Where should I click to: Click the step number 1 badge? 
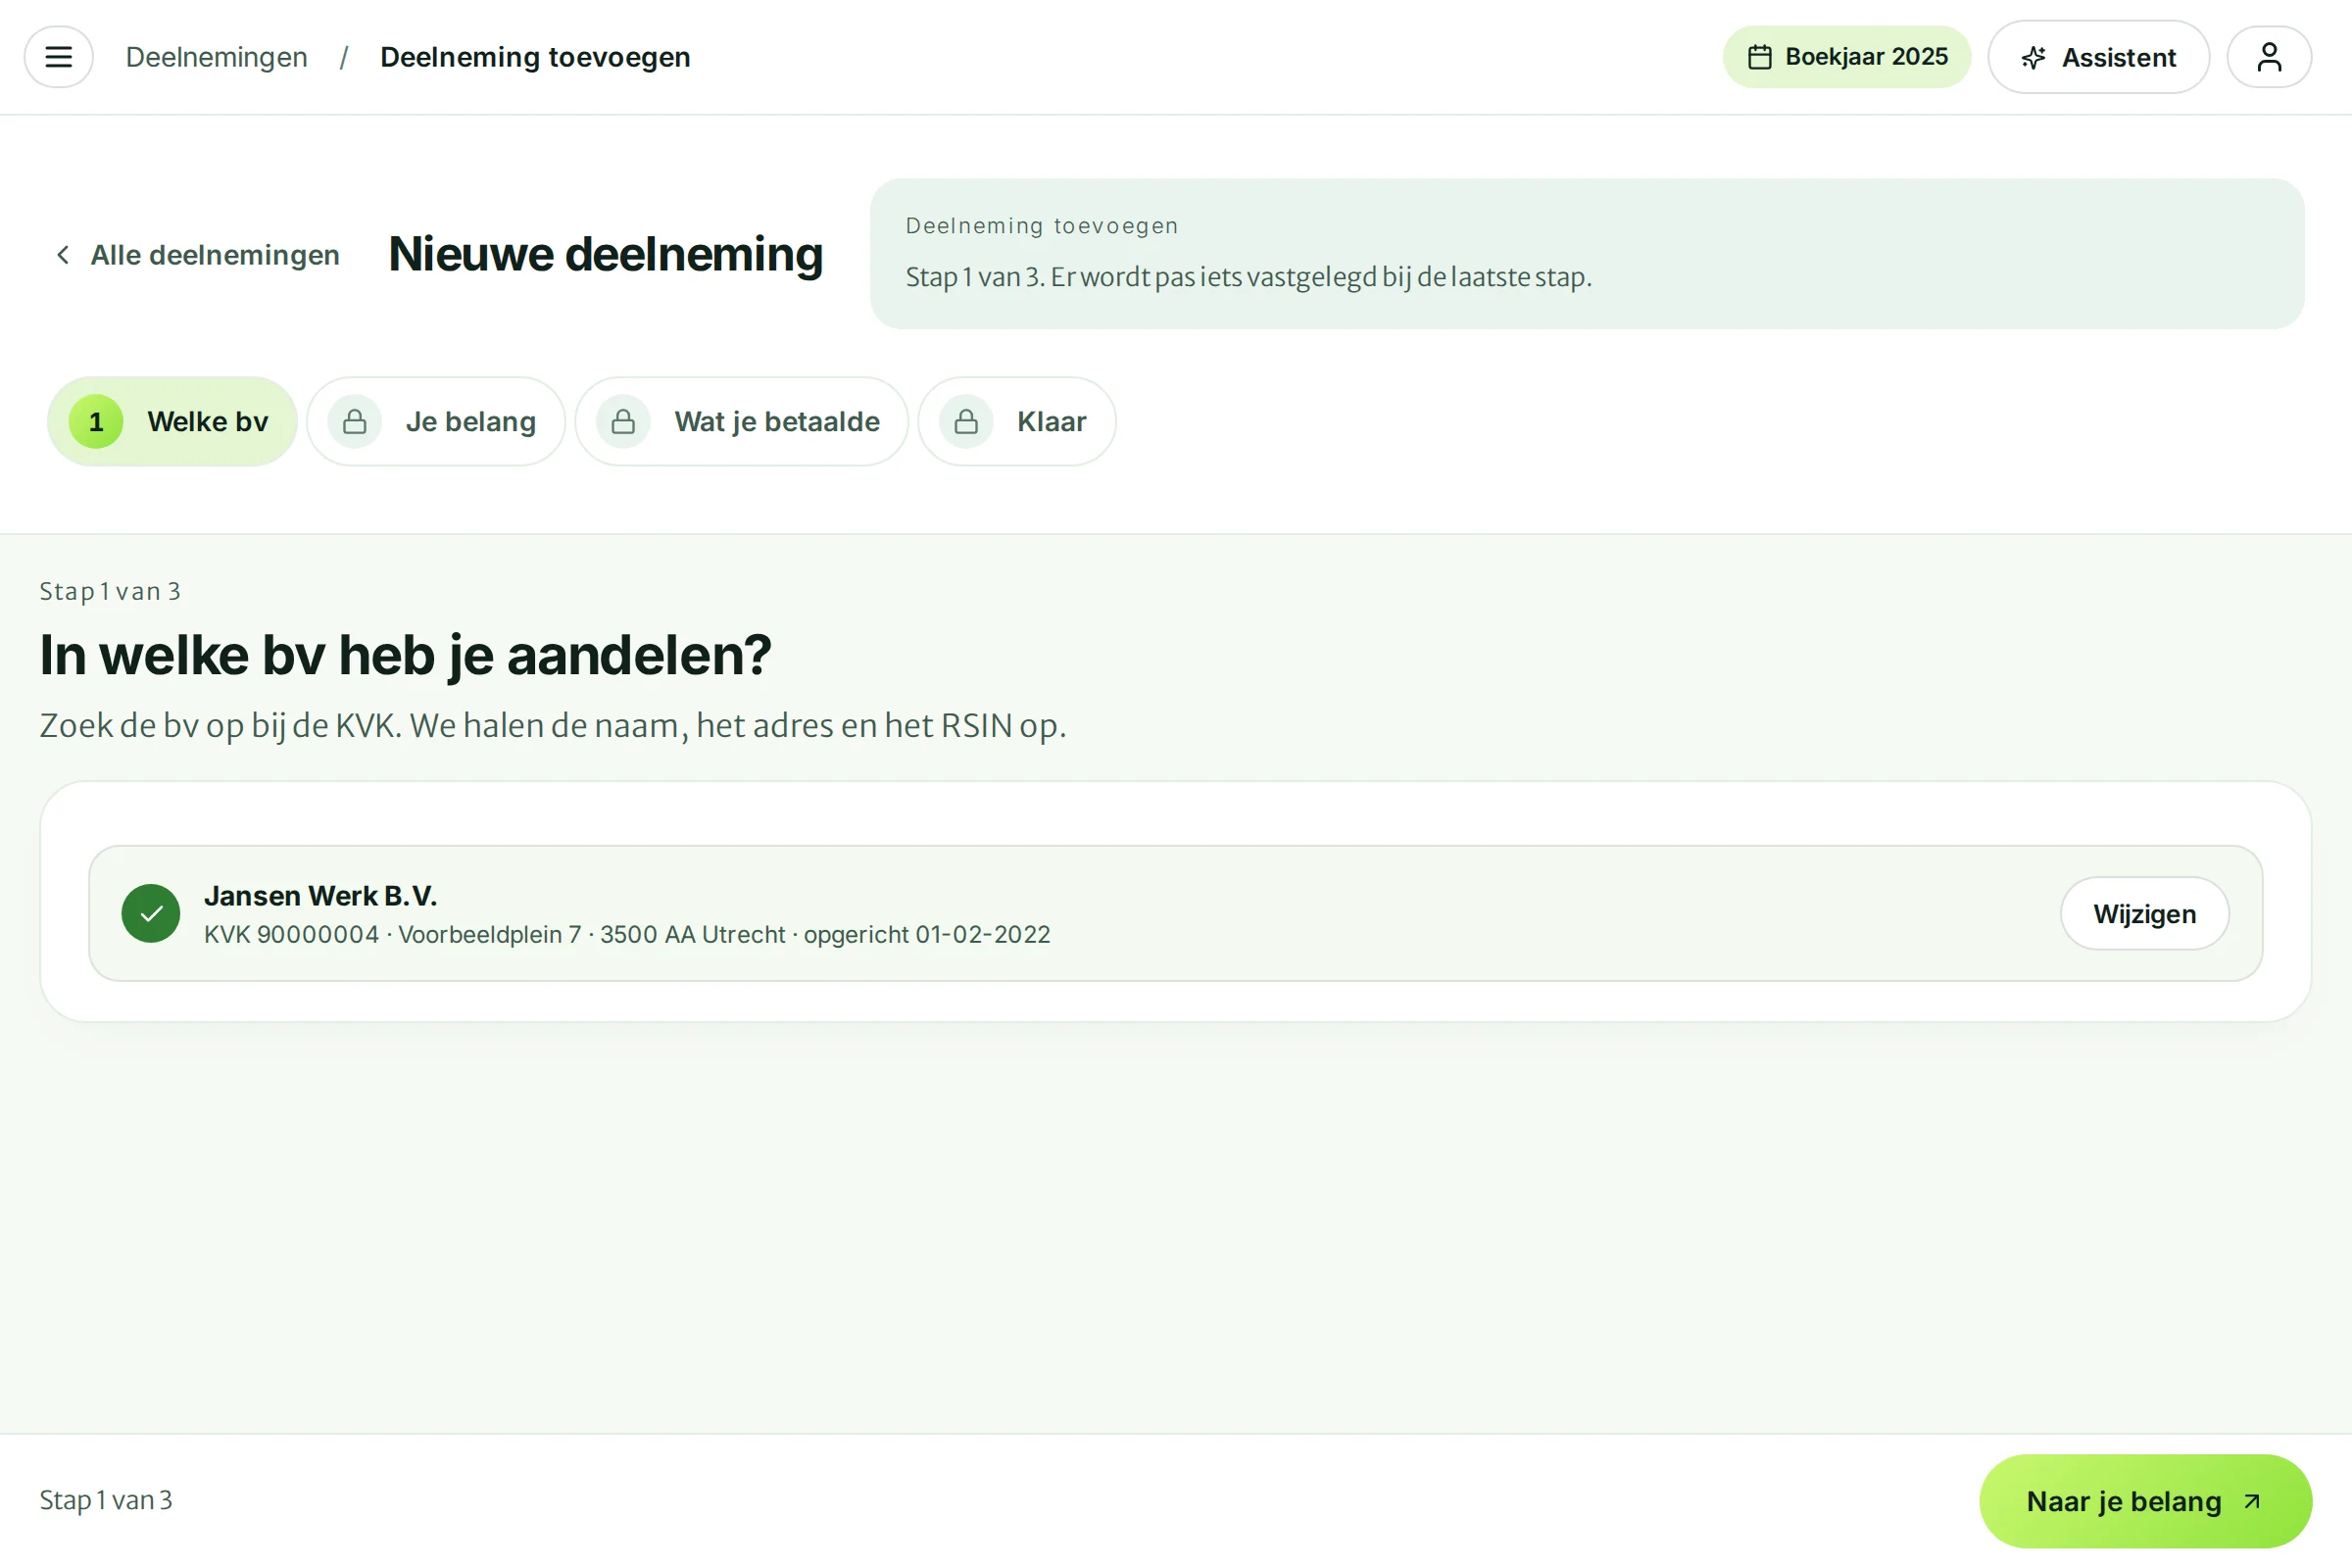coord(96,422)
